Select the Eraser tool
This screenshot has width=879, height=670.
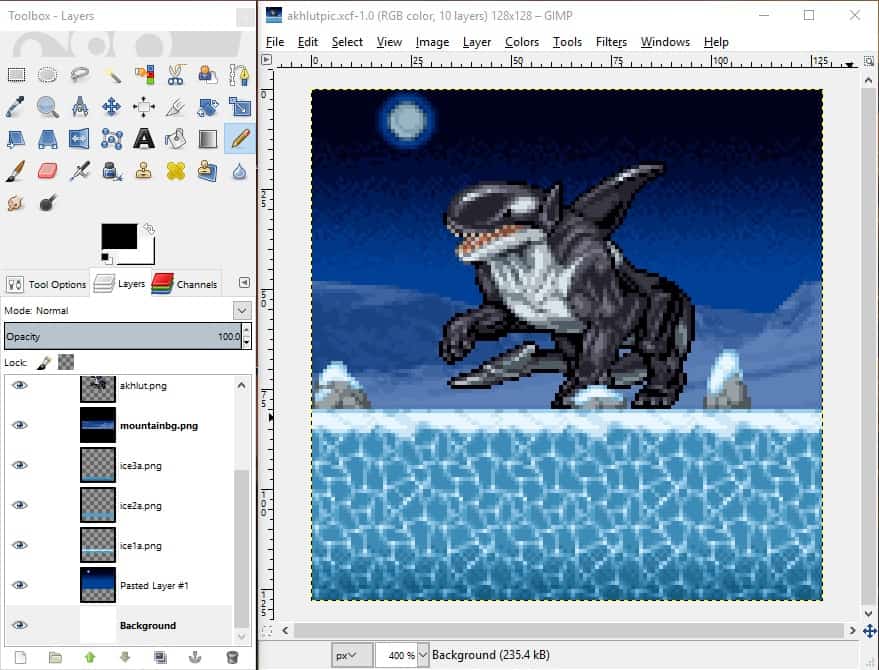pos(47,171)
